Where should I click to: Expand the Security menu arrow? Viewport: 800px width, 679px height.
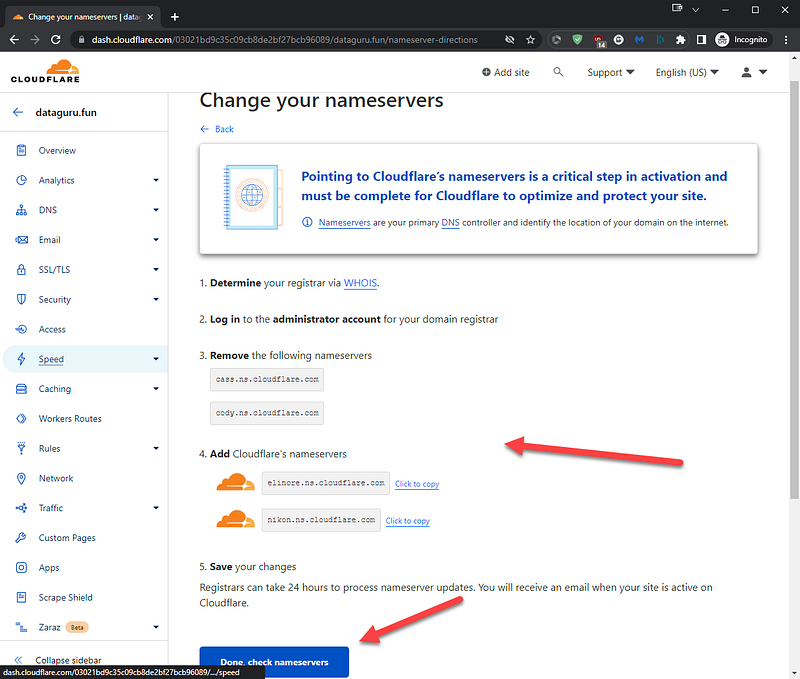coord(156,299)
